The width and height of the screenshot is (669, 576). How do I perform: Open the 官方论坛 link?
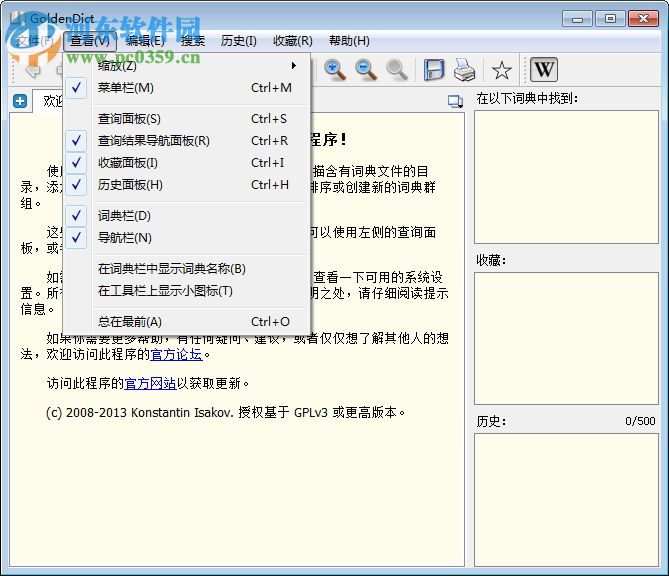coord(176,355)
